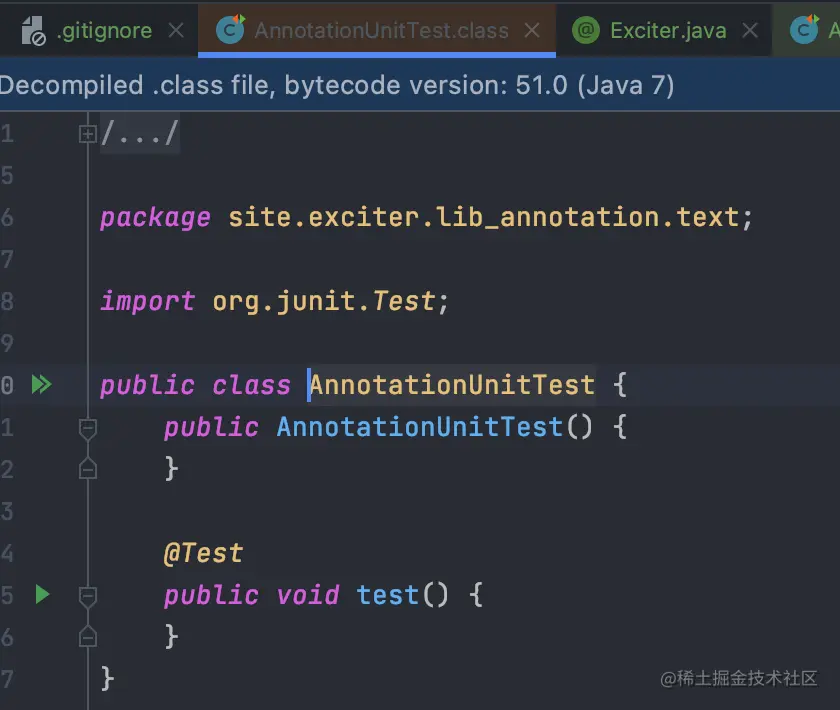
Task: Click the final closing brace of the class
Action: click(x=107, y=679)
